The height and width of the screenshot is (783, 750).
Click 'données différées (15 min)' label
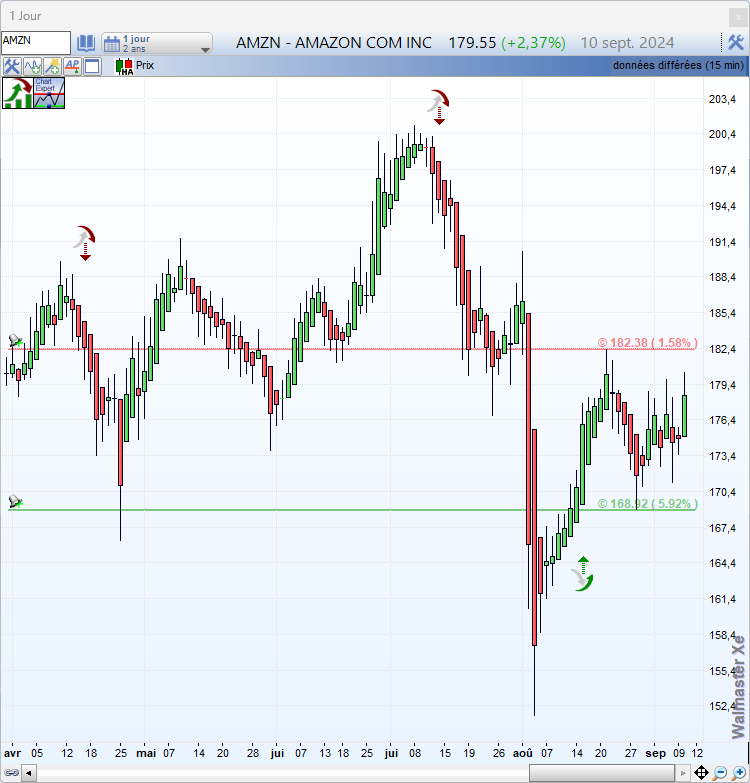point(678,65)
